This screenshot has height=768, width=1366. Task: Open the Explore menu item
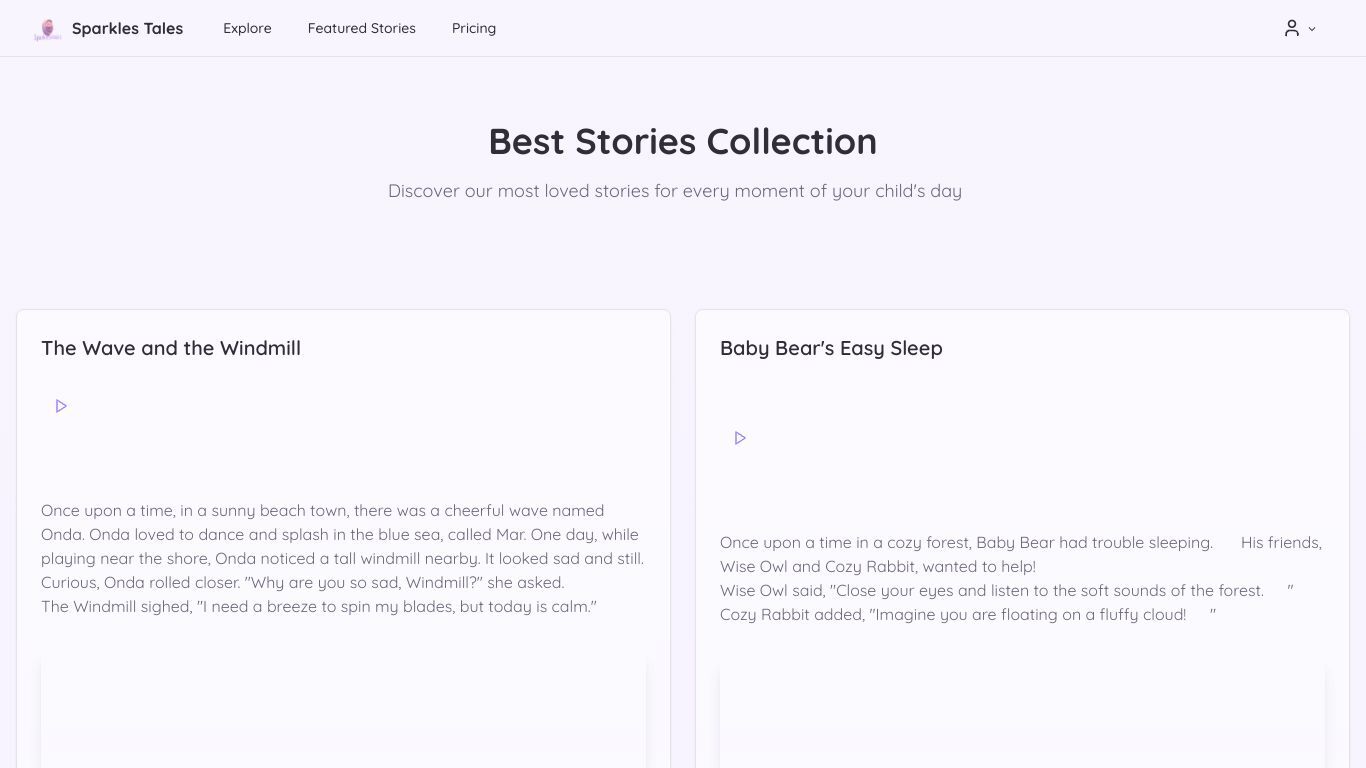pos(247,28)
